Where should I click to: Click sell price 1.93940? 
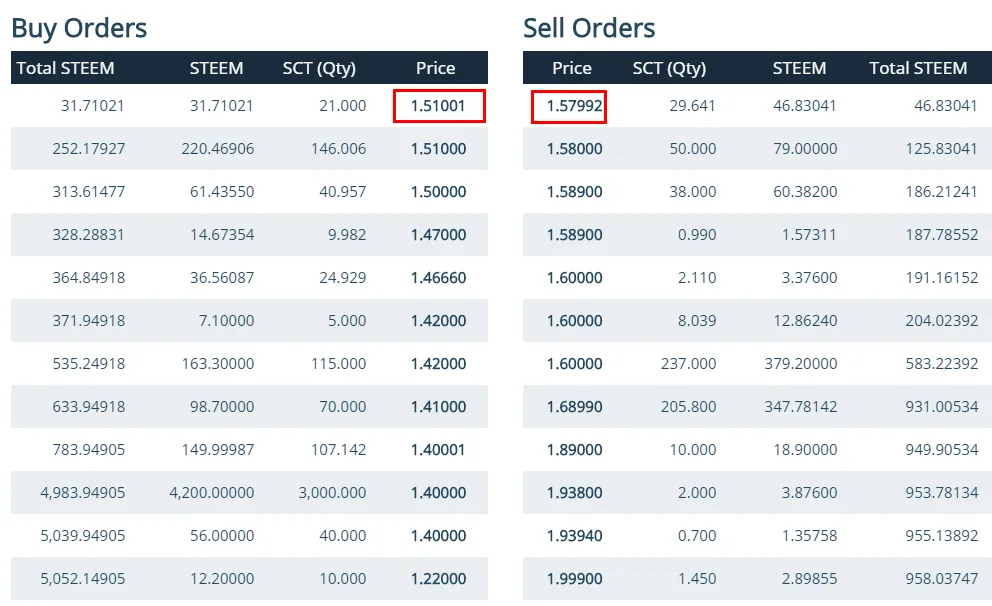[574, 536]
